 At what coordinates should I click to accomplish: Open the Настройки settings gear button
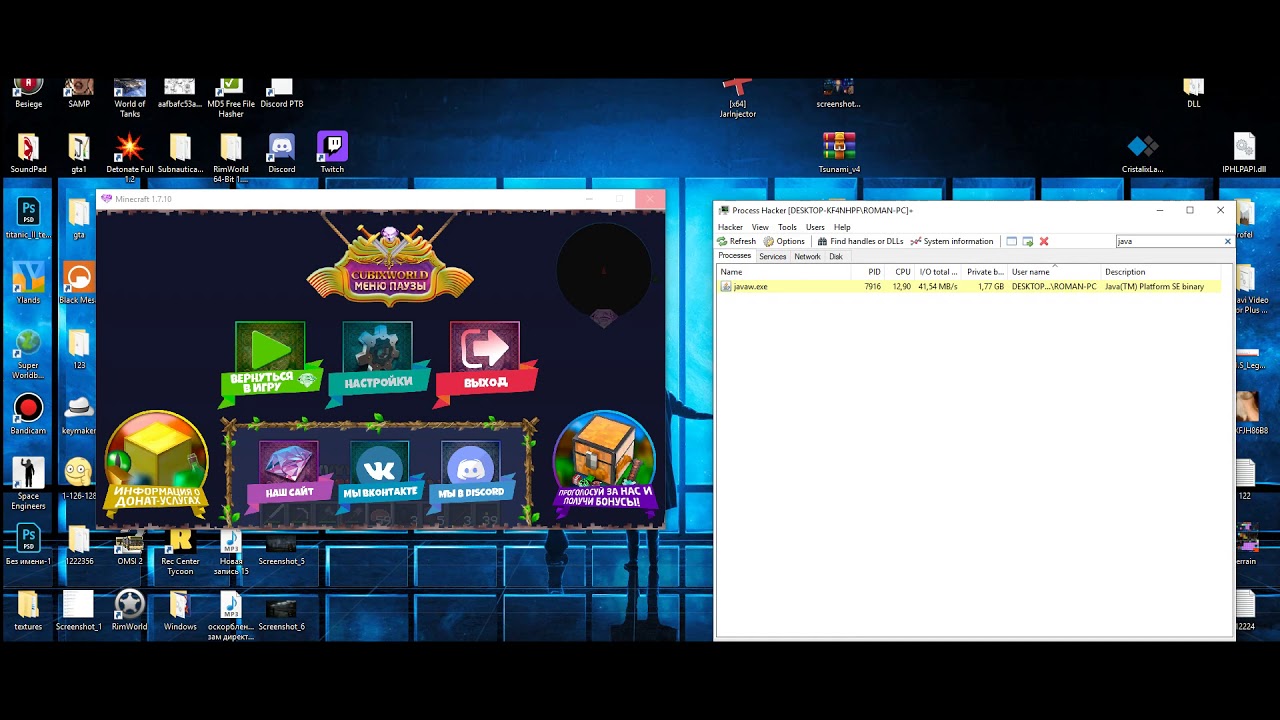coord(378,360)
